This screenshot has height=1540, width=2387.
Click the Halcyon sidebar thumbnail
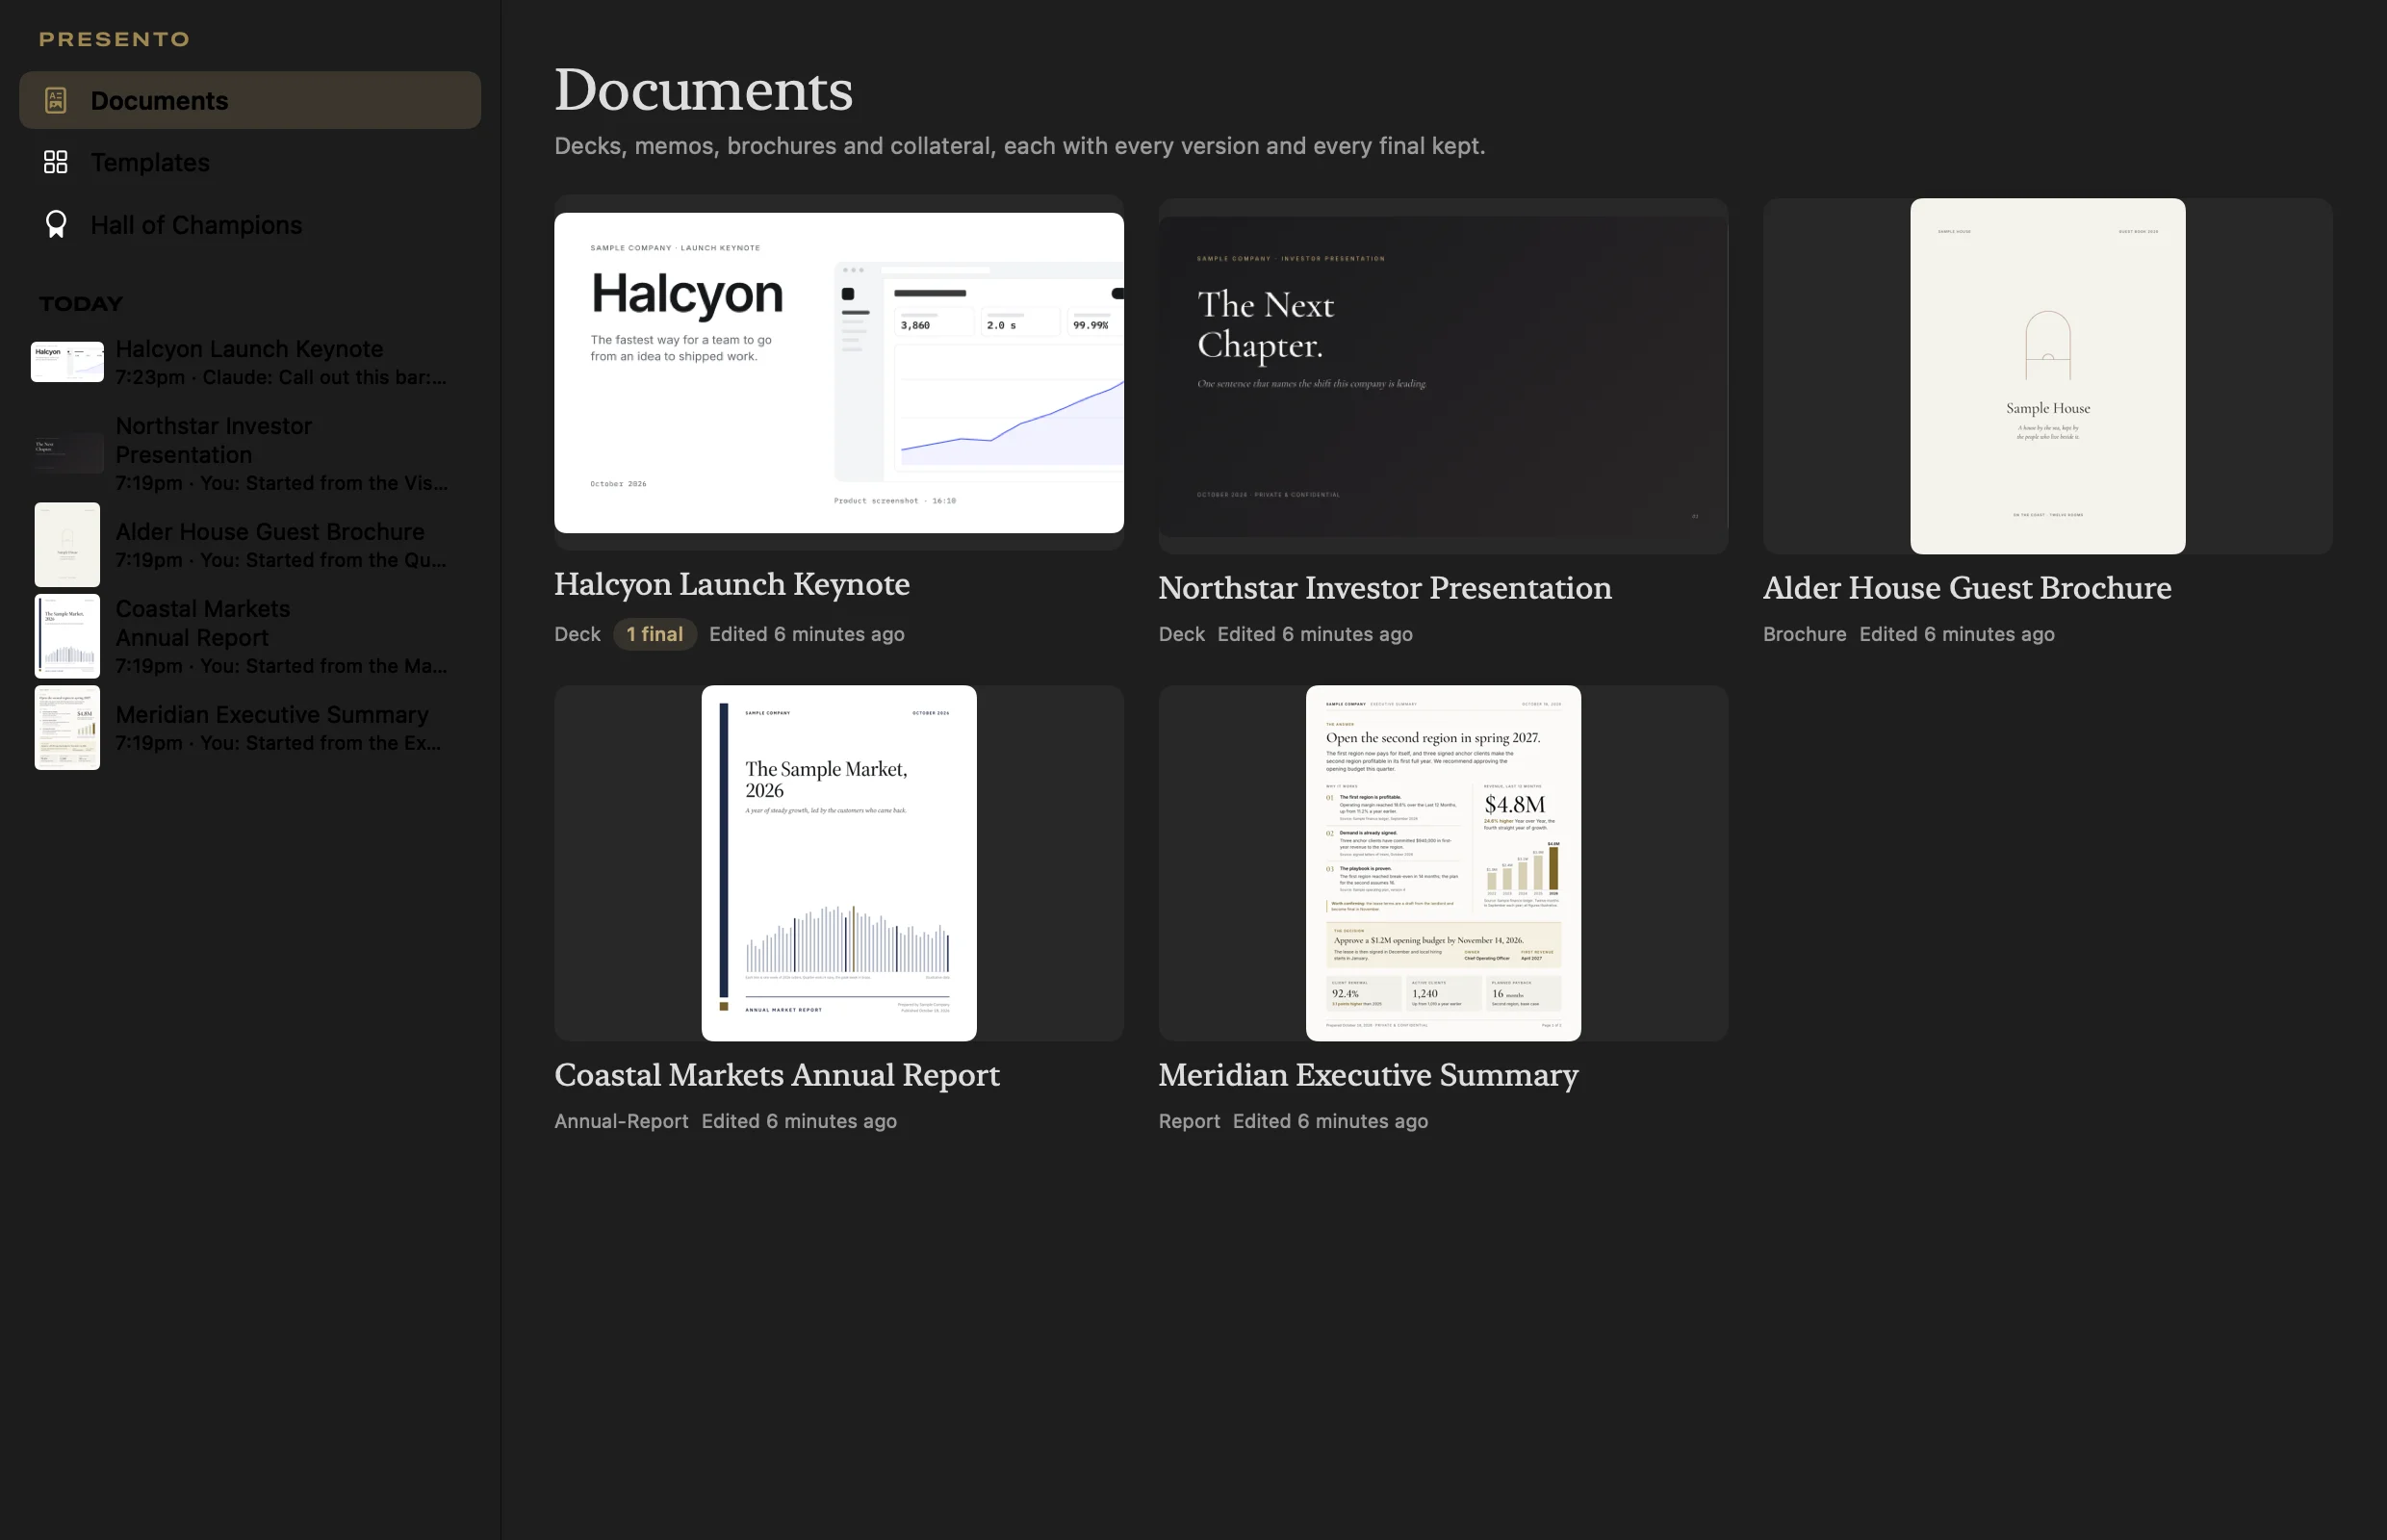[67, 362]
